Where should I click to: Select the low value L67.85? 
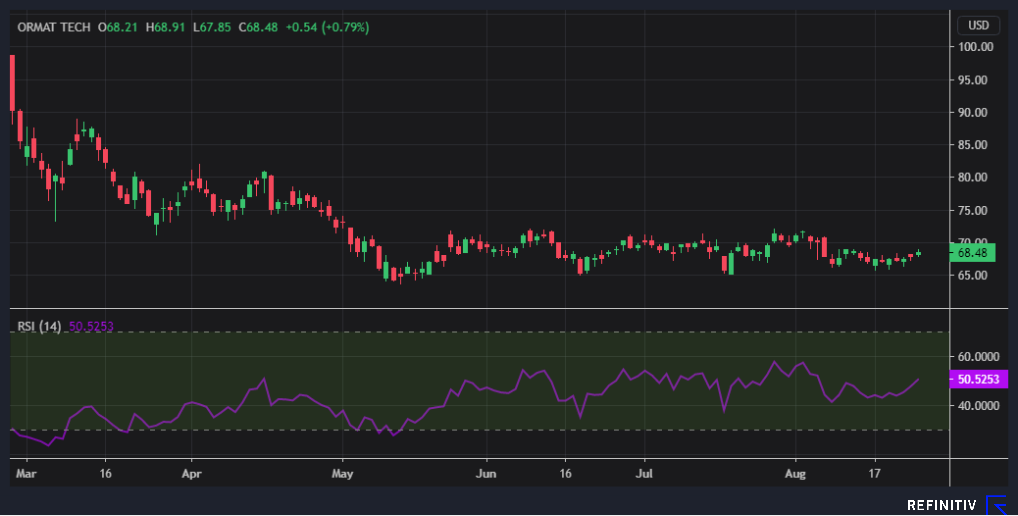pyautogui.click(x=212, y=27)
